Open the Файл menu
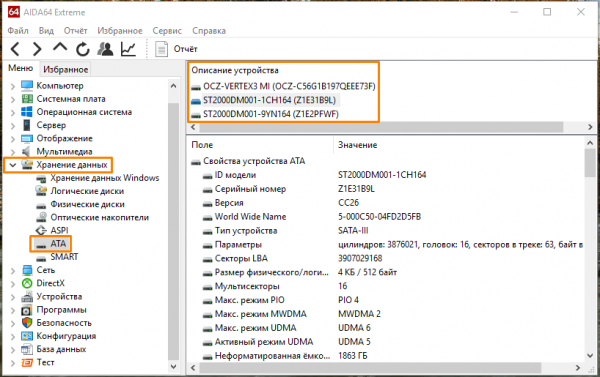 coord(18,31)
